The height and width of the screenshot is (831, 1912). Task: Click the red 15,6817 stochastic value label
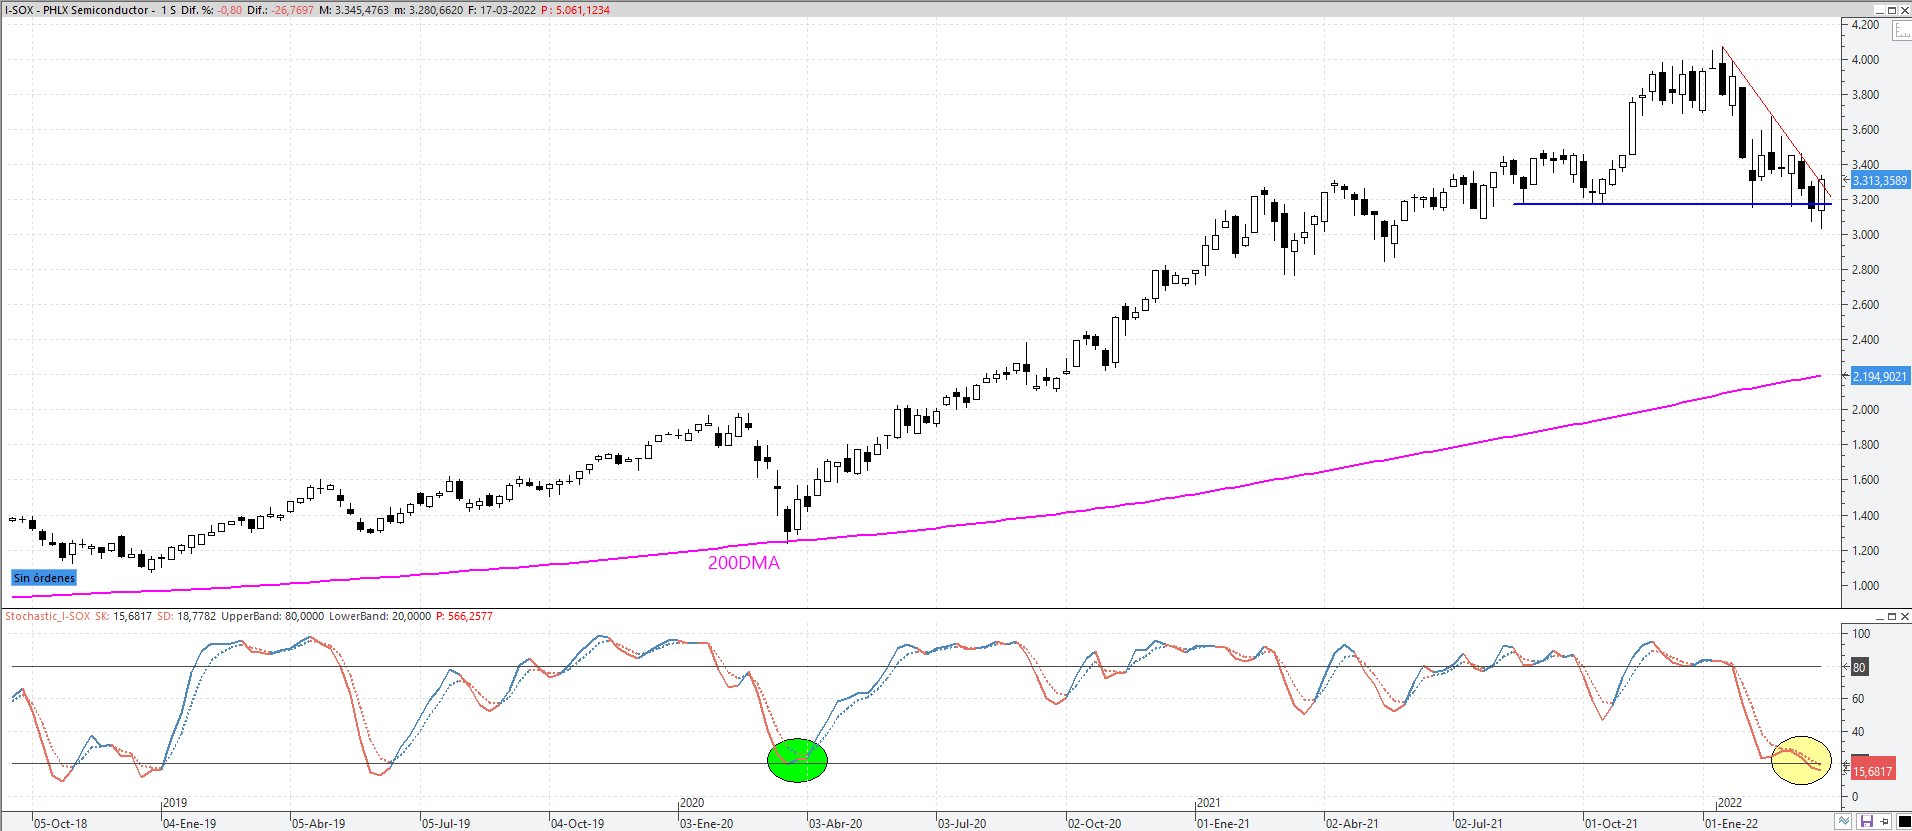point(1872,771)
